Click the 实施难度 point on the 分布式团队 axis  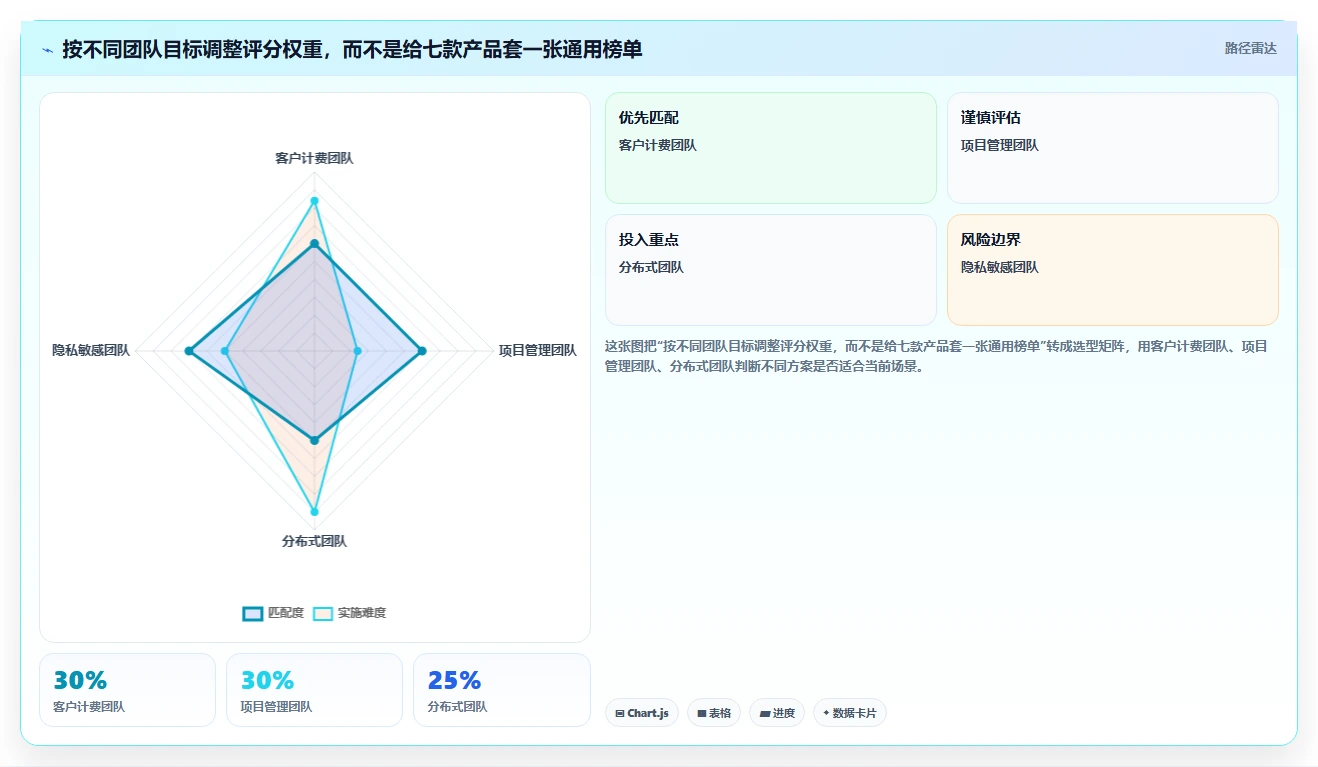(x=314, y=512)
